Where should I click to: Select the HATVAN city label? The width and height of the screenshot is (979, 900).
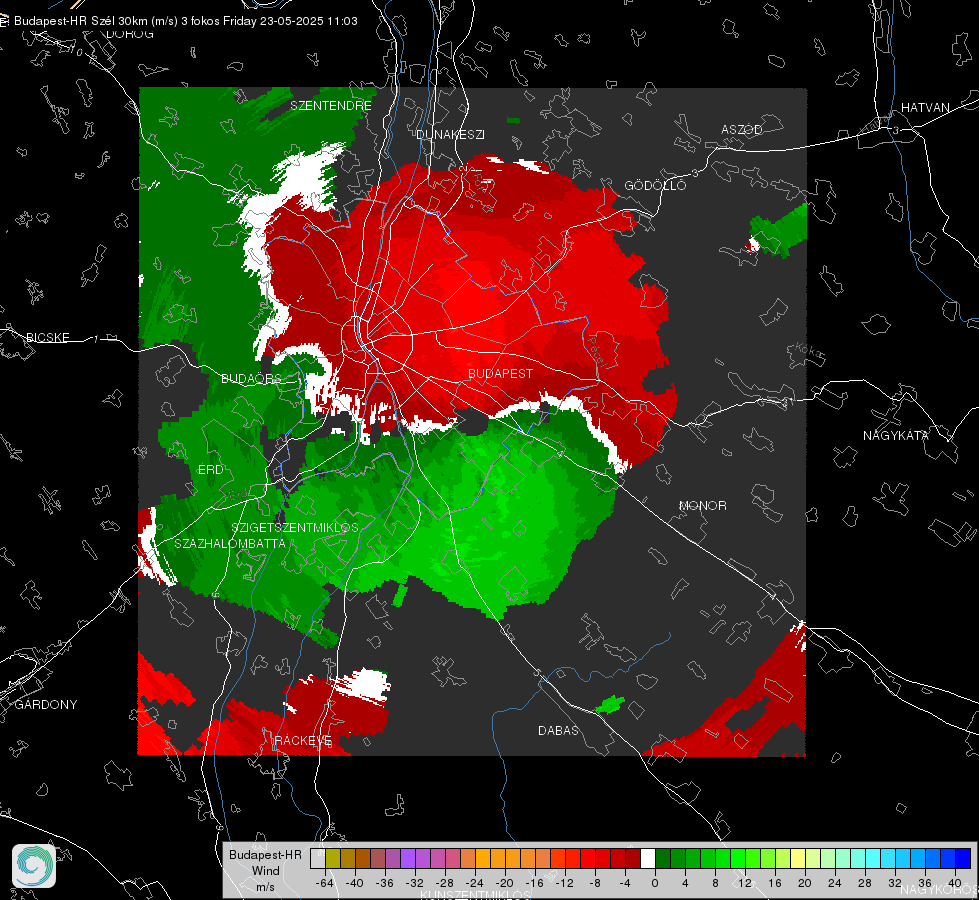click(925, 107)
